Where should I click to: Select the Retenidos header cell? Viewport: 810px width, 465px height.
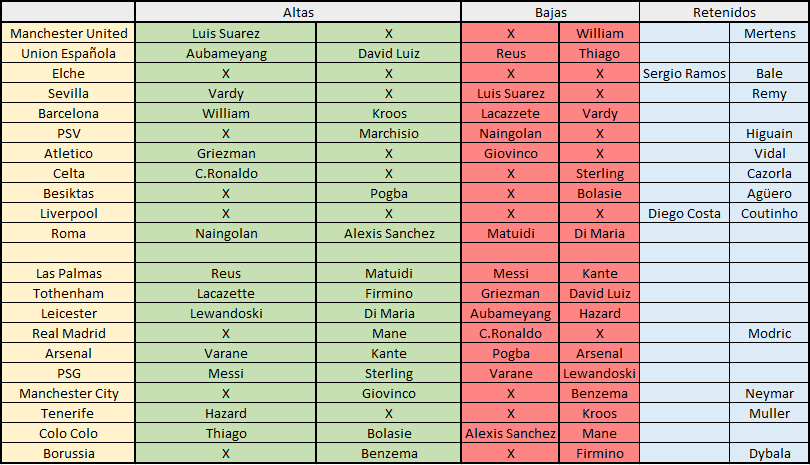click(x=724, y=12)
